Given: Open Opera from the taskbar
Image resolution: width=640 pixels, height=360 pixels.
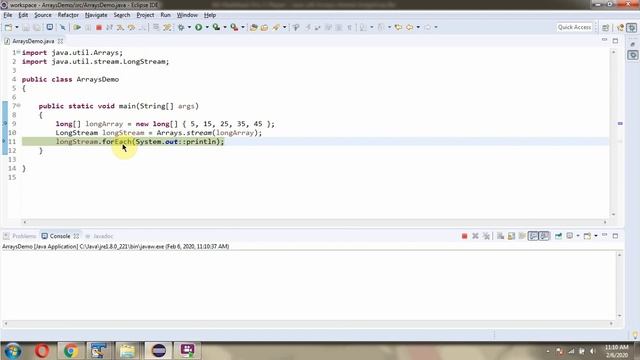Looking at the screenshot, I should click(x=42, y=351).
